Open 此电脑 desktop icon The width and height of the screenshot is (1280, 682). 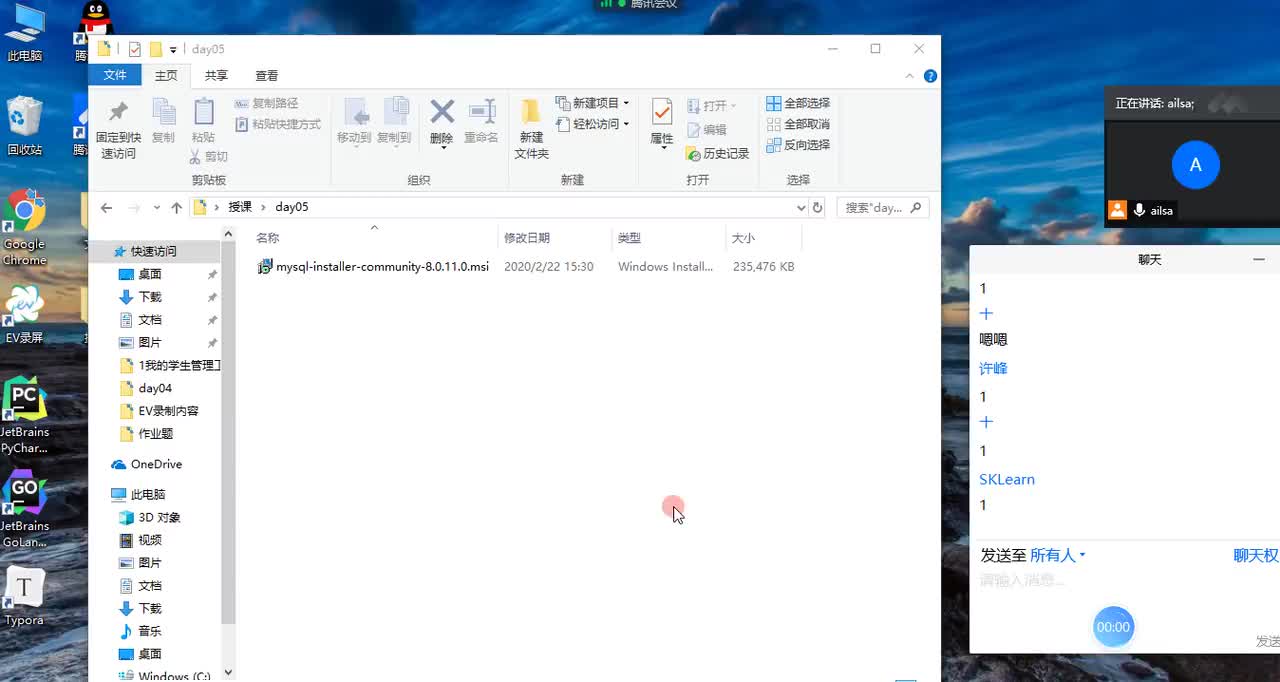tap(24, 34)
